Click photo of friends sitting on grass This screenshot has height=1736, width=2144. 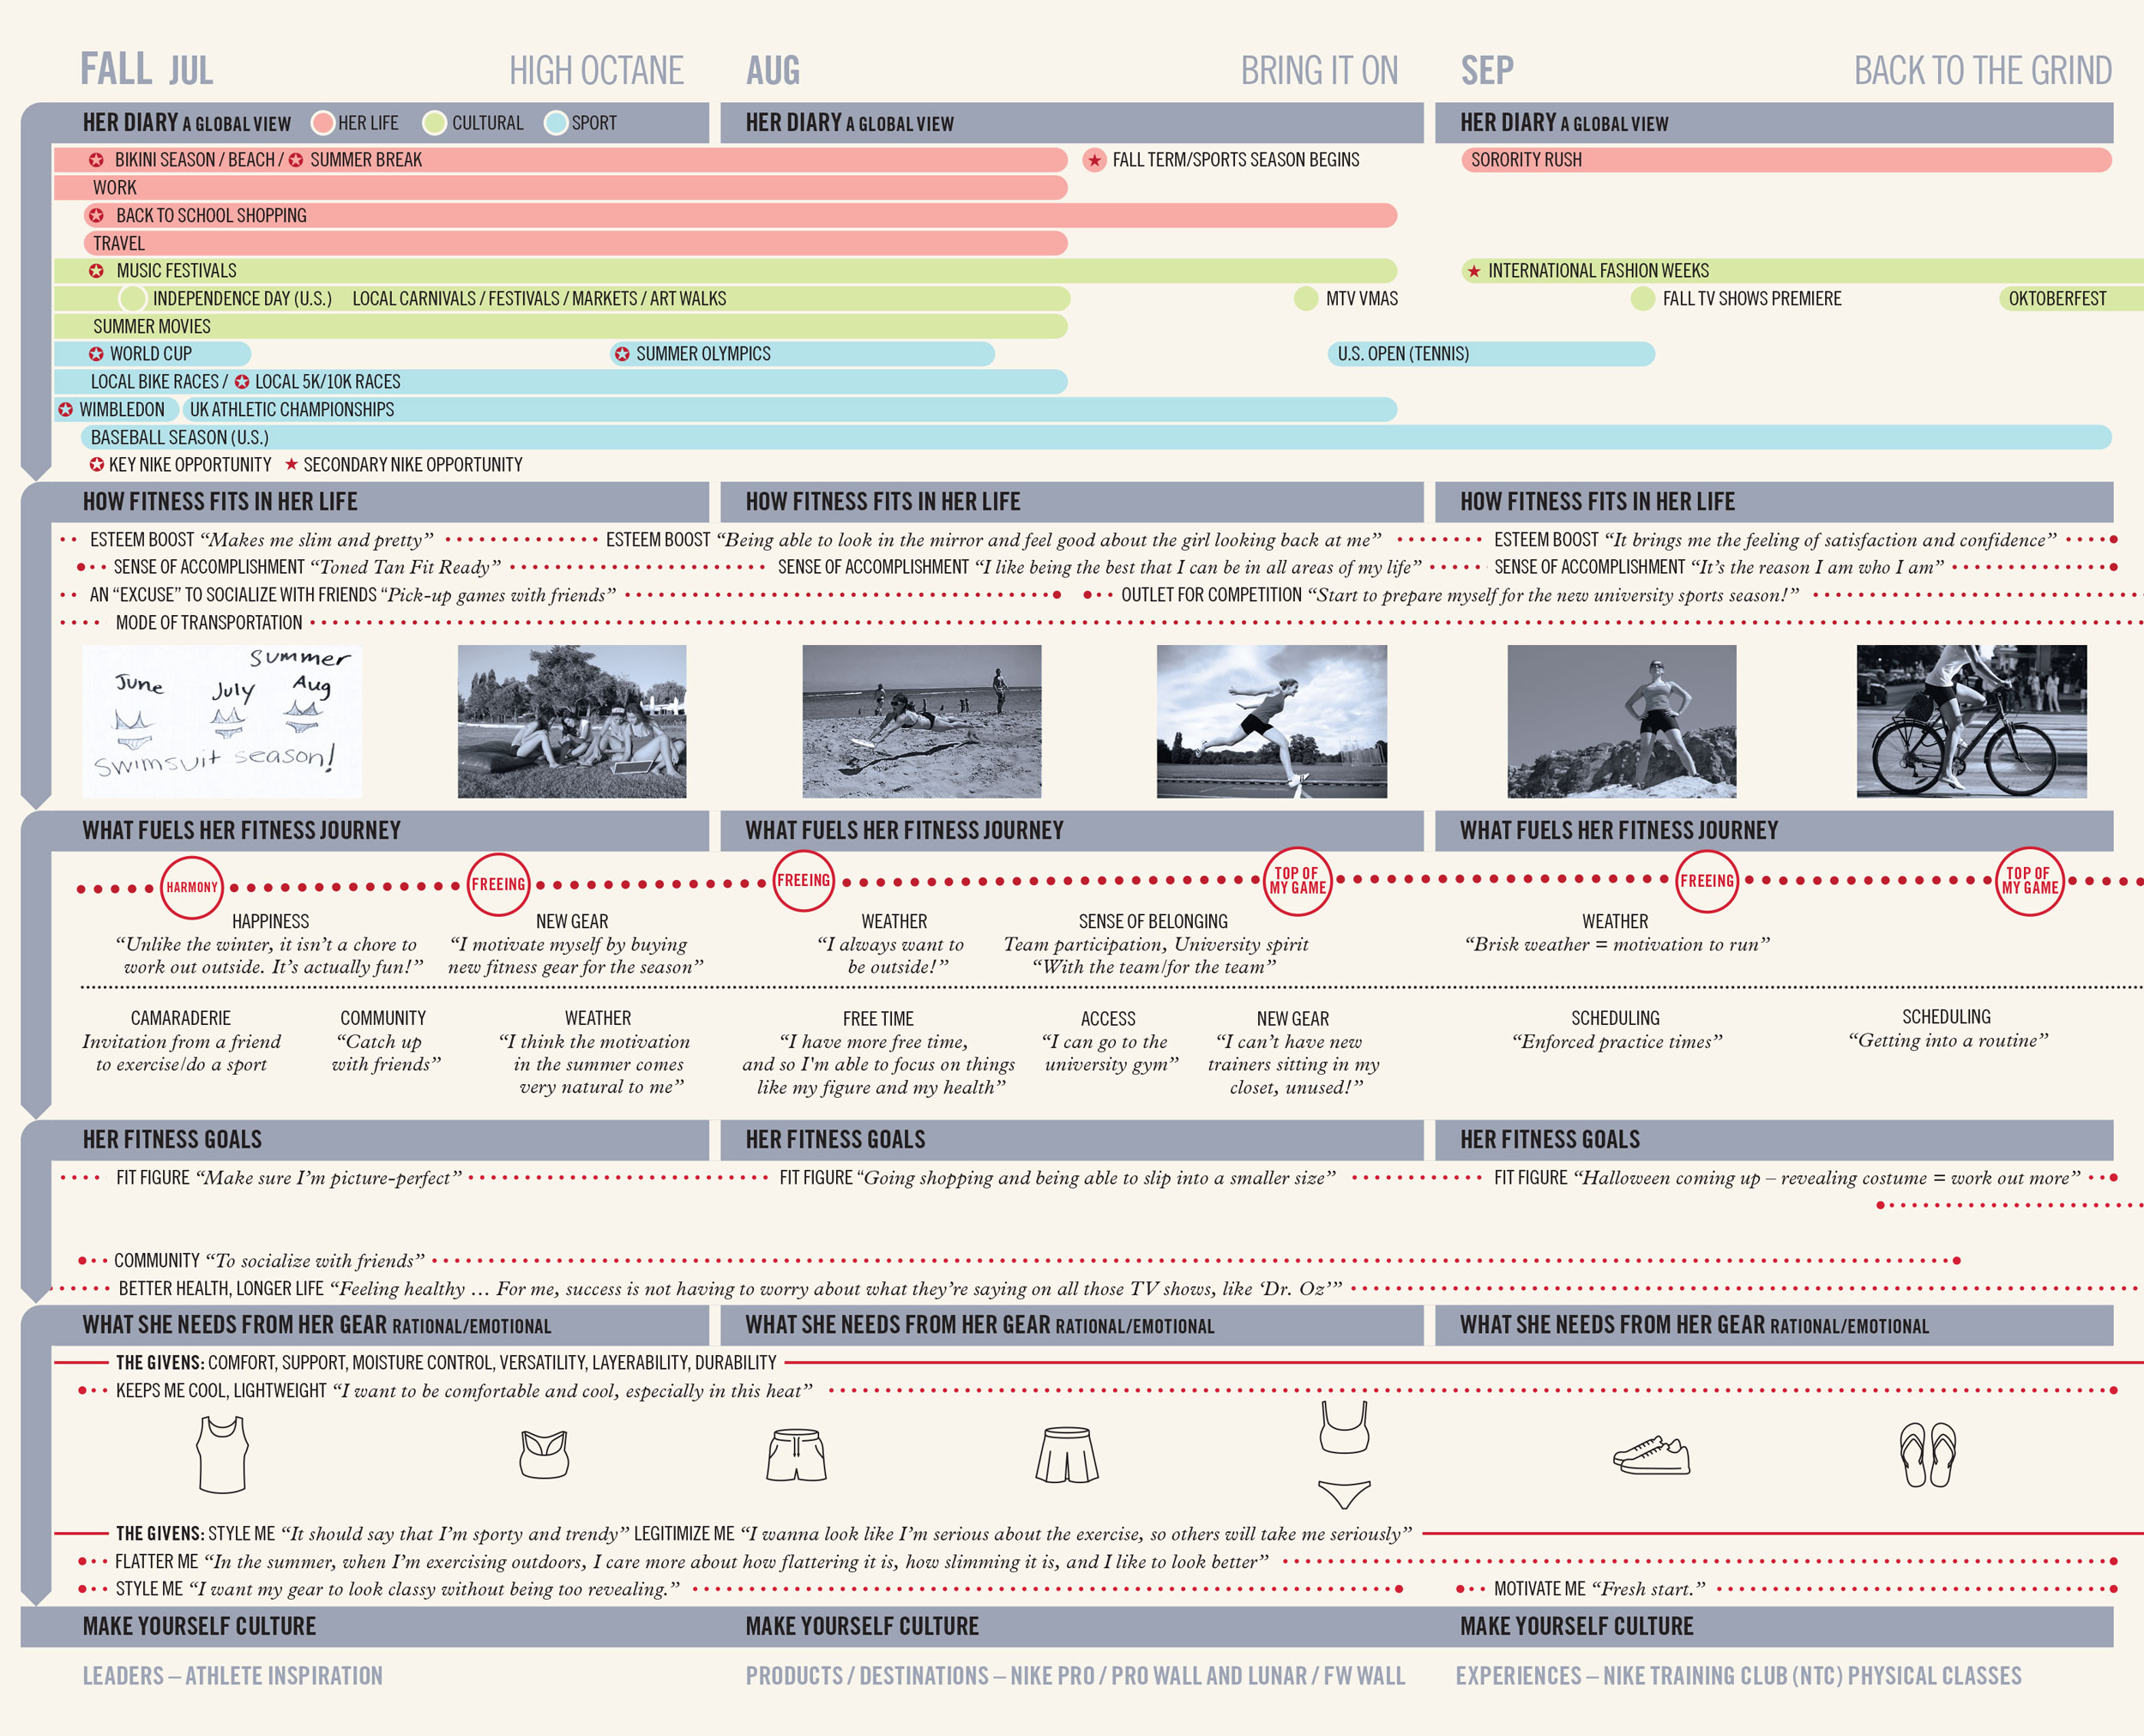coord(572,721)
